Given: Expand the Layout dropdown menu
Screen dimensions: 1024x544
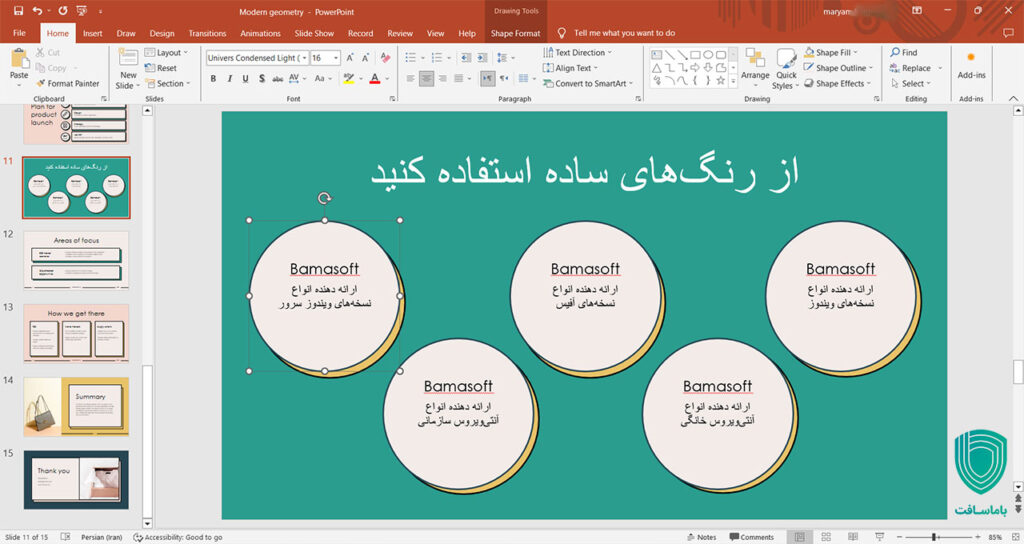Looking at the screenshot, I should 168,53.
